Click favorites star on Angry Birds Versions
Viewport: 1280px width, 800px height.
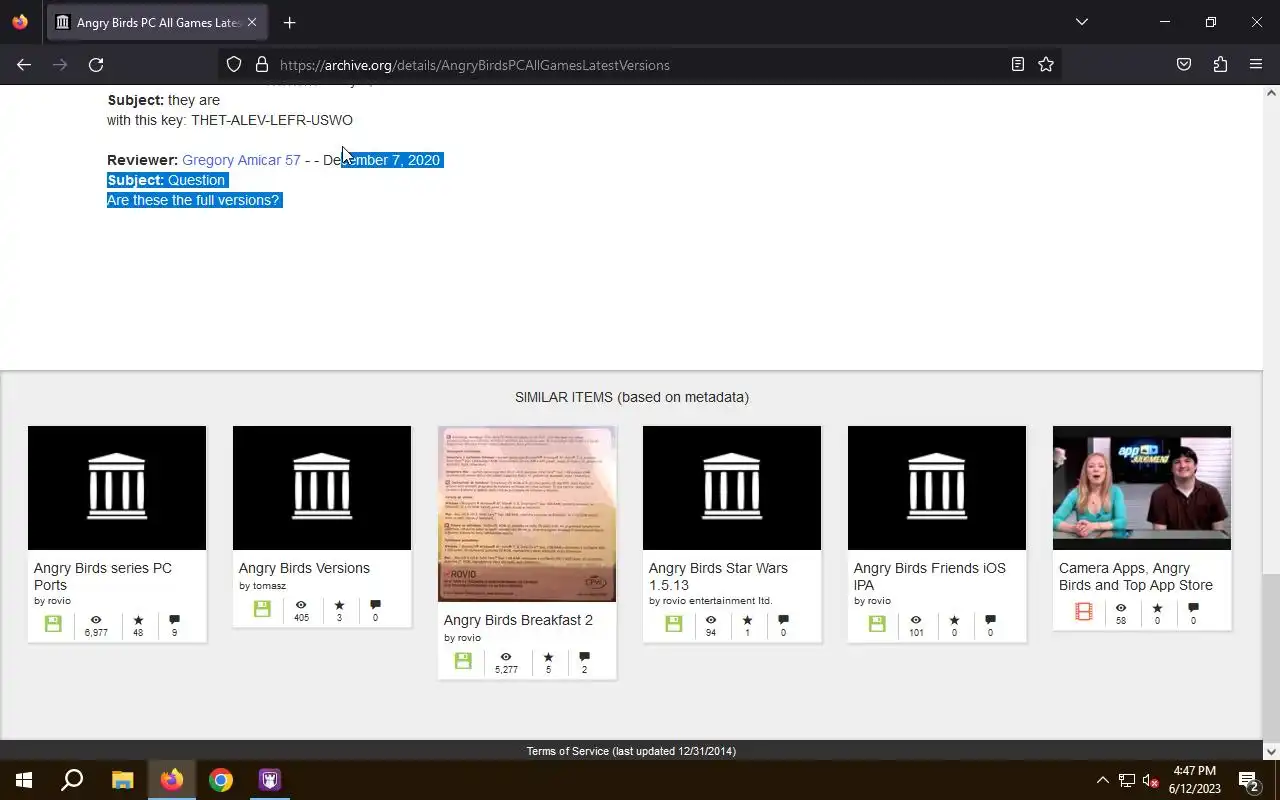[x=339, y=605]
